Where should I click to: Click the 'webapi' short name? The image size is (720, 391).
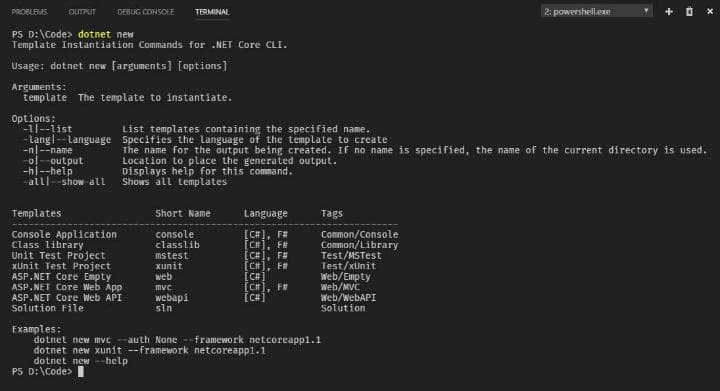(172, 298)
